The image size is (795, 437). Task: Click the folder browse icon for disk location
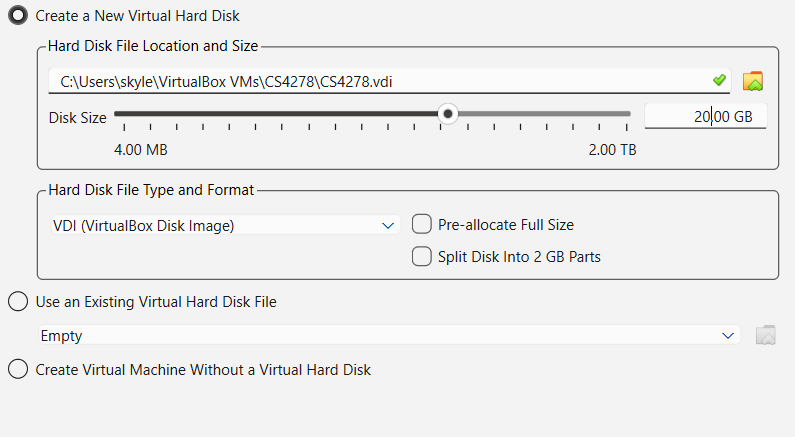[x=753, y=81]
